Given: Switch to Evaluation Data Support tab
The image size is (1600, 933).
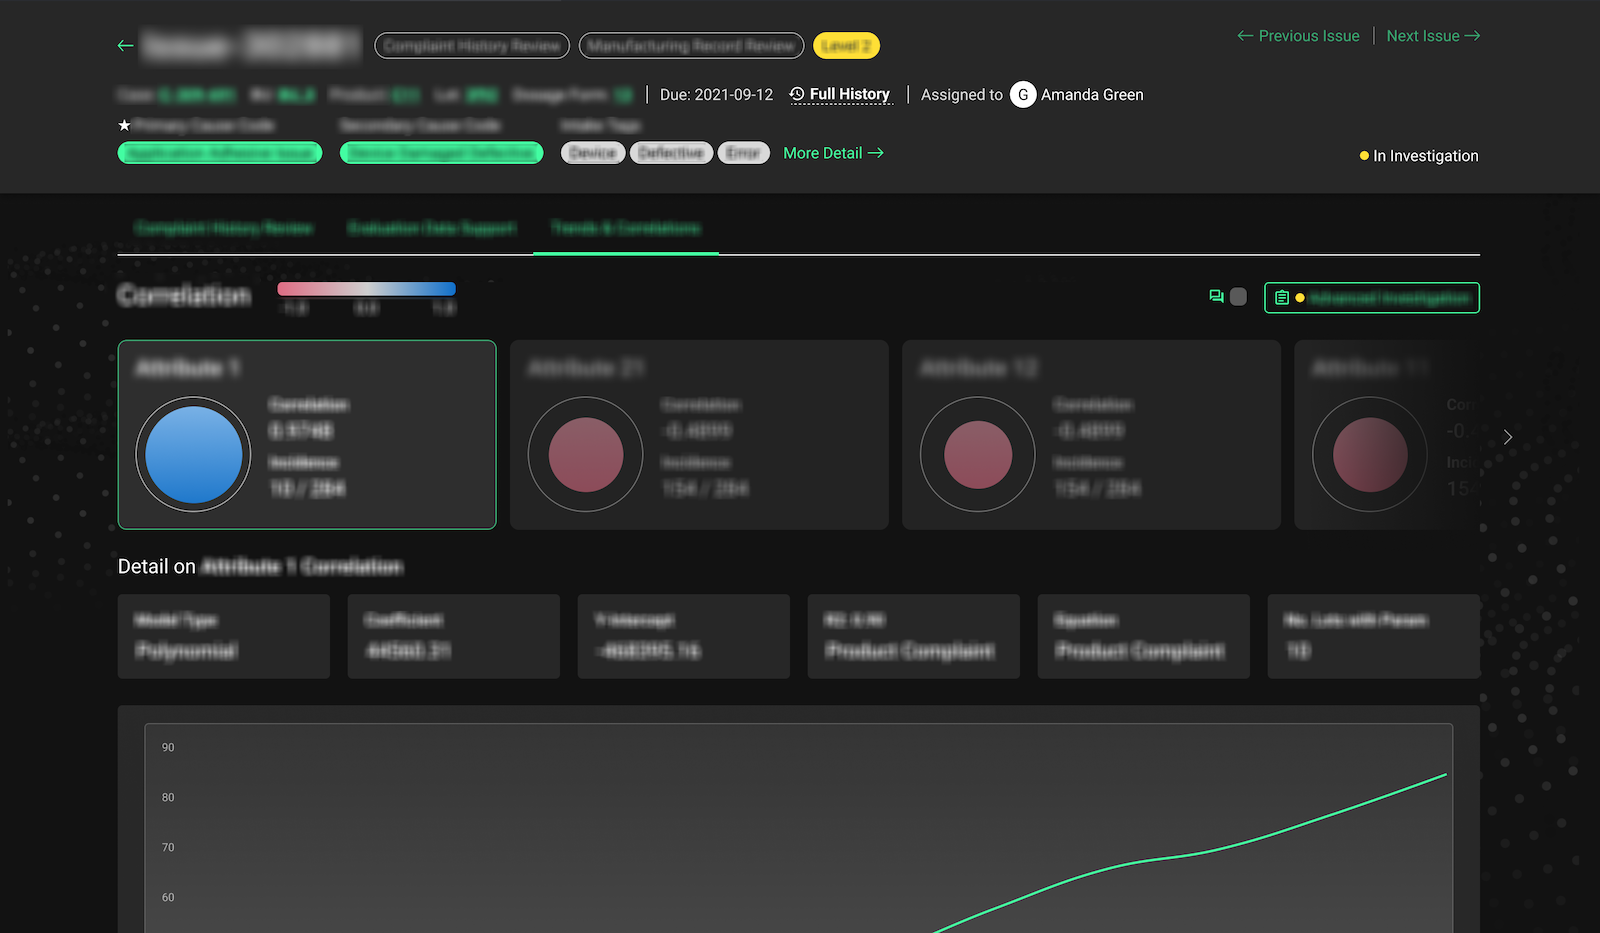Looking at the screenshot, I should 431,228.
